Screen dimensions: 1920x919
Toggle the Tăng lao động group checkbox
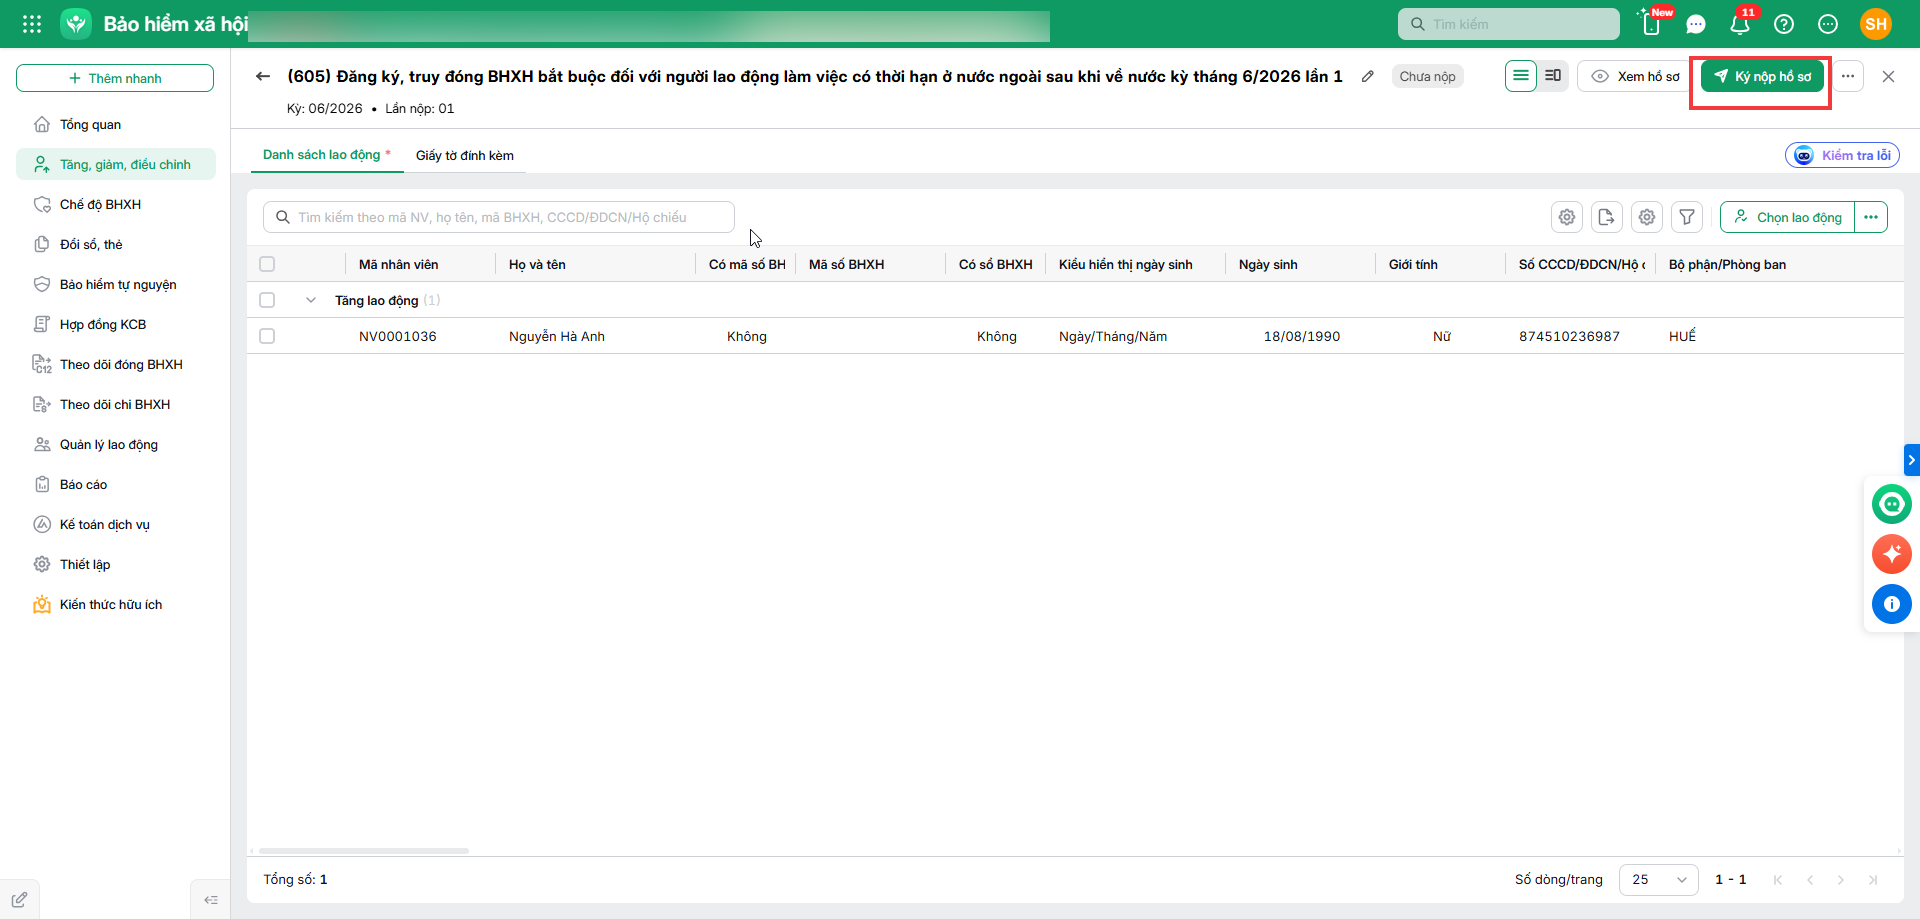point(267,300)
